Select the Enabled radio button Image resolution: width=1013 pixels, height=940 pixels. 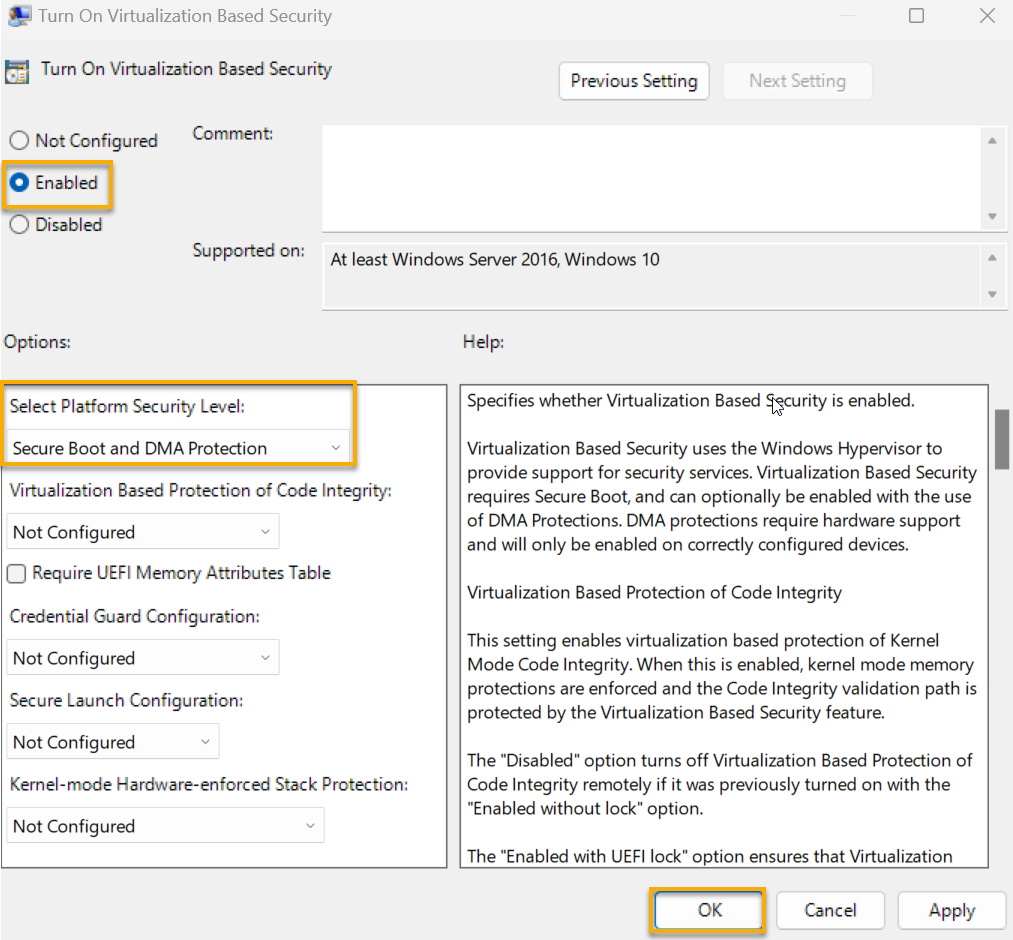pos(17,183)
